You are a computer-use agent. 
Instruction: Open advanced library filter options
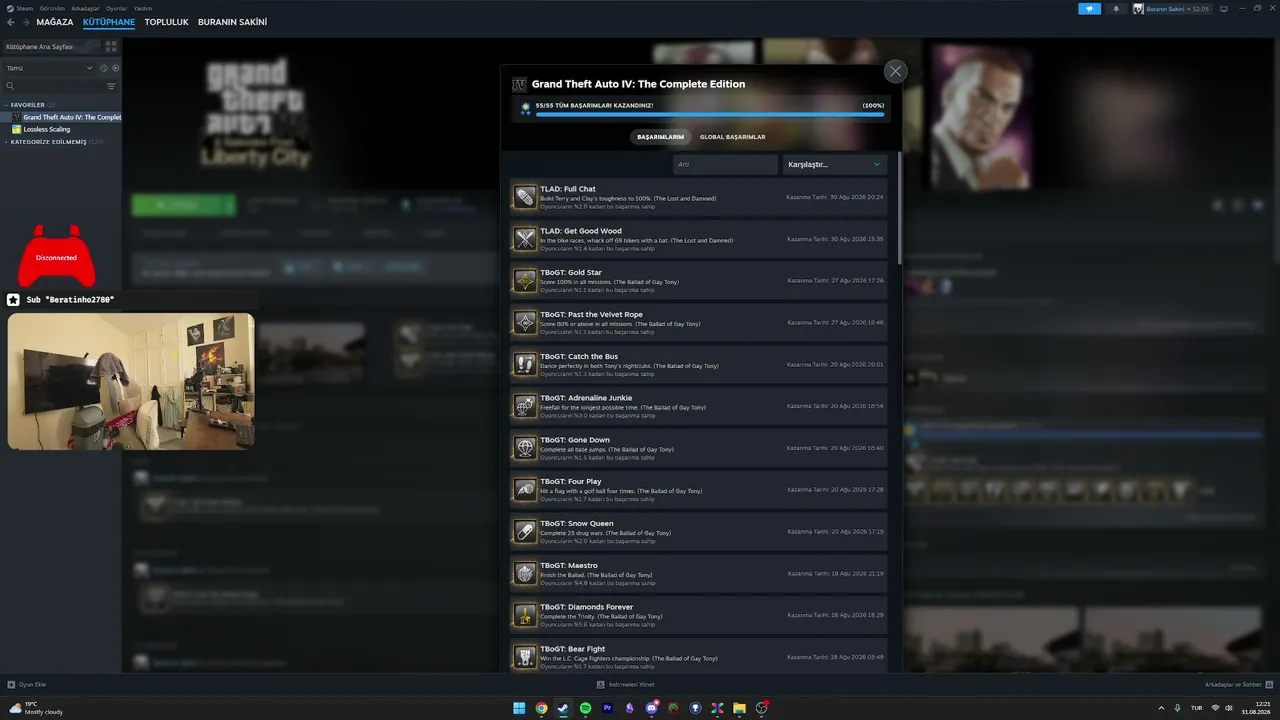tap(111, 86)
